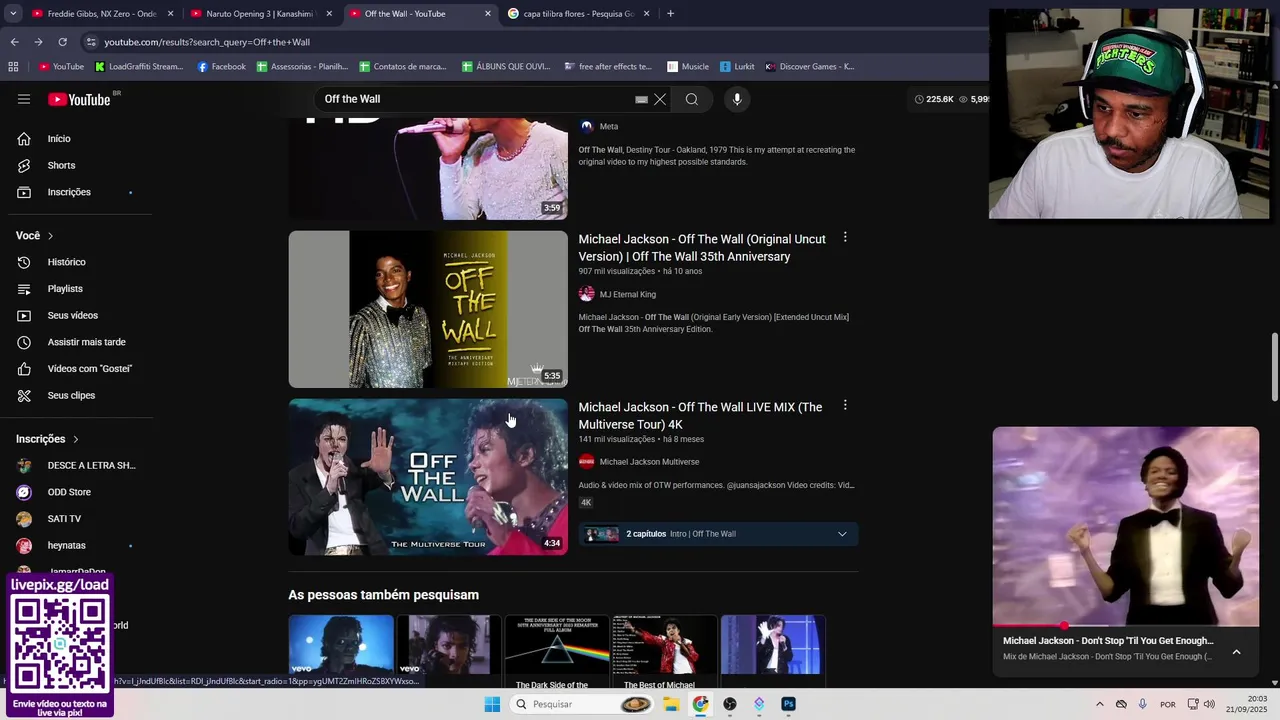Open the YouTube bookmark

pos(61,67)
